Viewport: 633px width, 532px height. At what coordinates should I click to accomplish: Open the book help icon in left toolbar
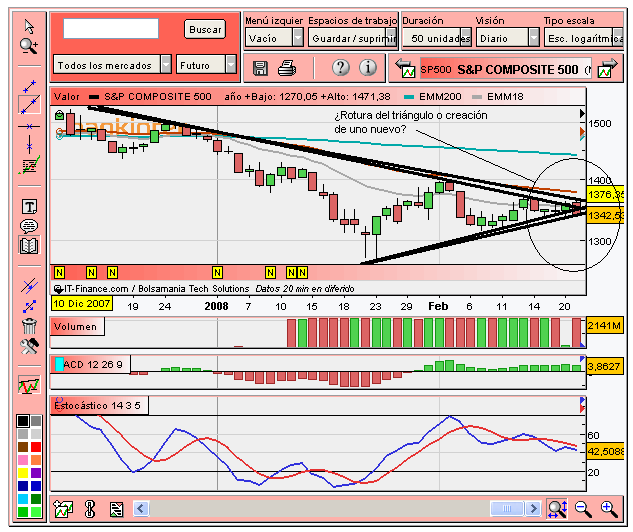[x=29, y=245]
